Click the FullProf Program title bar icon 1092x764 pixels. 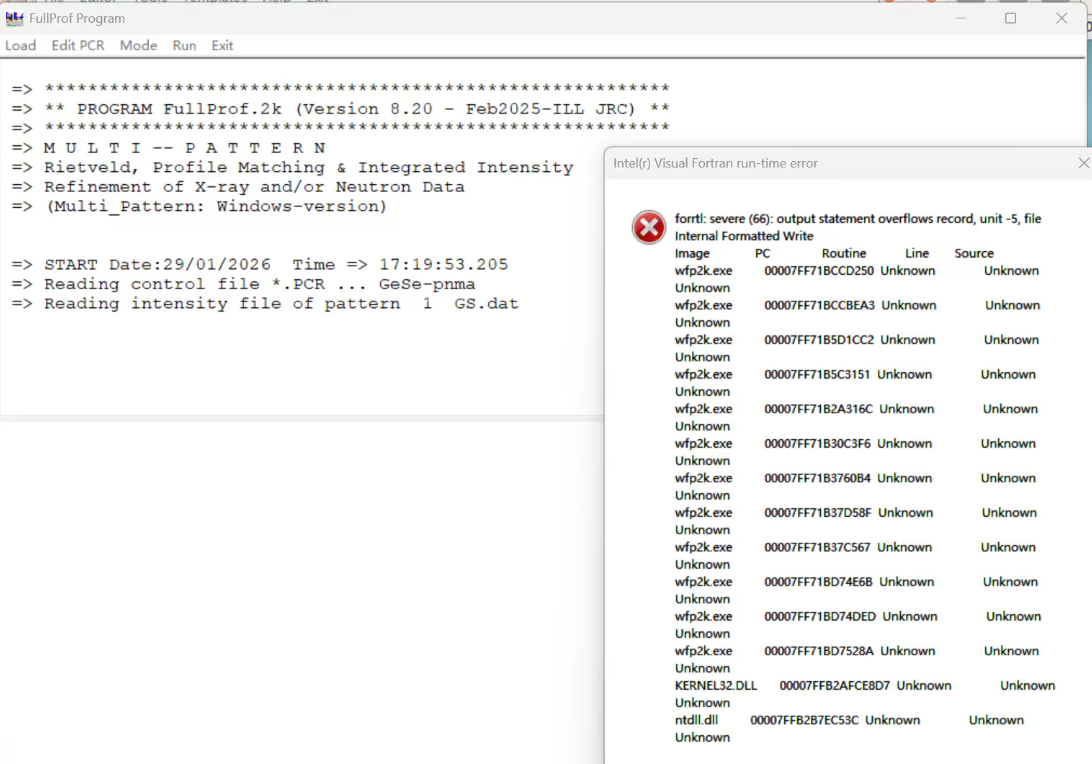point(14,18)
